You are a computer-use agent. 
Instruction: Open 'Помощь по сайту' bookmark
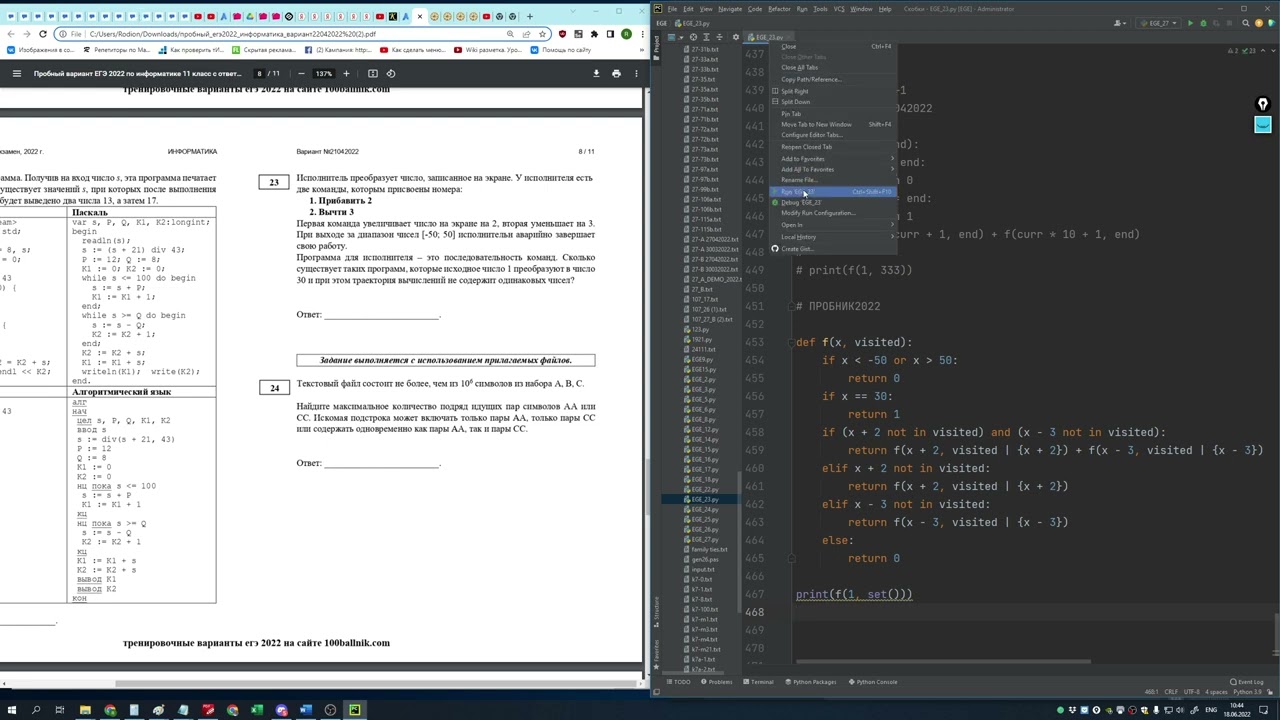coord(562,50)
